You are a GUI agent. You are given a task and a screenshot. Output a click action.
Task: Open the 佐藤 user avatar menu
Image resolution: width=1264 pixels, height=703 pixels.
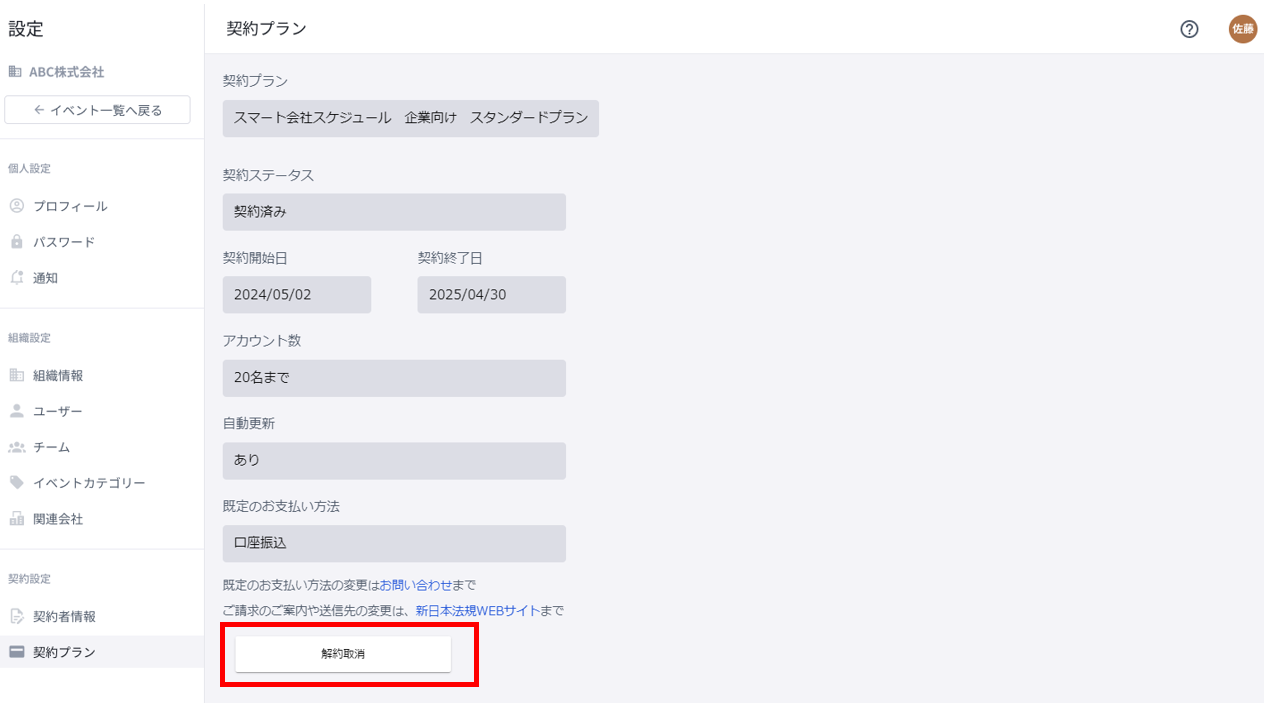pyautogui.click(x=1242, y=29)
